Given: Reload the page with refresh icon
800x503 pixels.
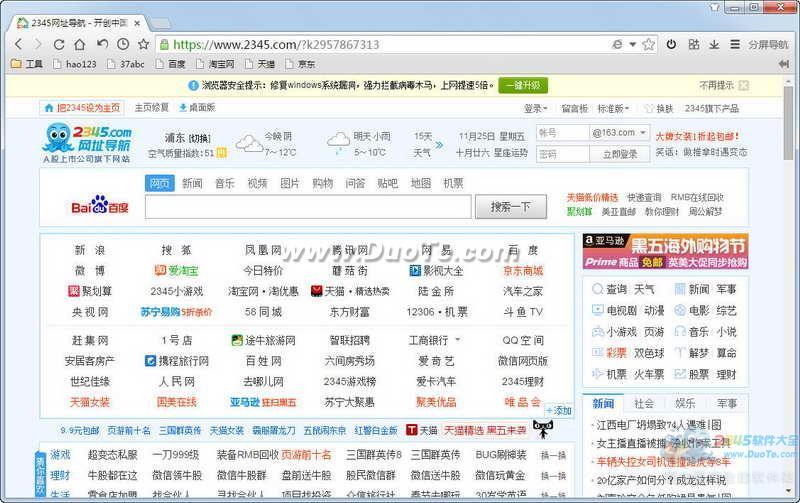Looking at the screenshot, I should (59, 44).
